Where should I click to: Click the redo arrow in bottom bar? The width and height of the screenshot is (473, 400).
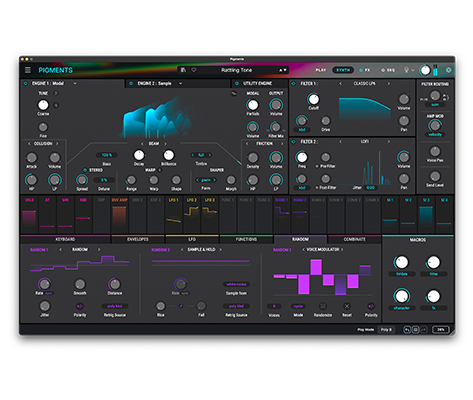tap(423, 330)
